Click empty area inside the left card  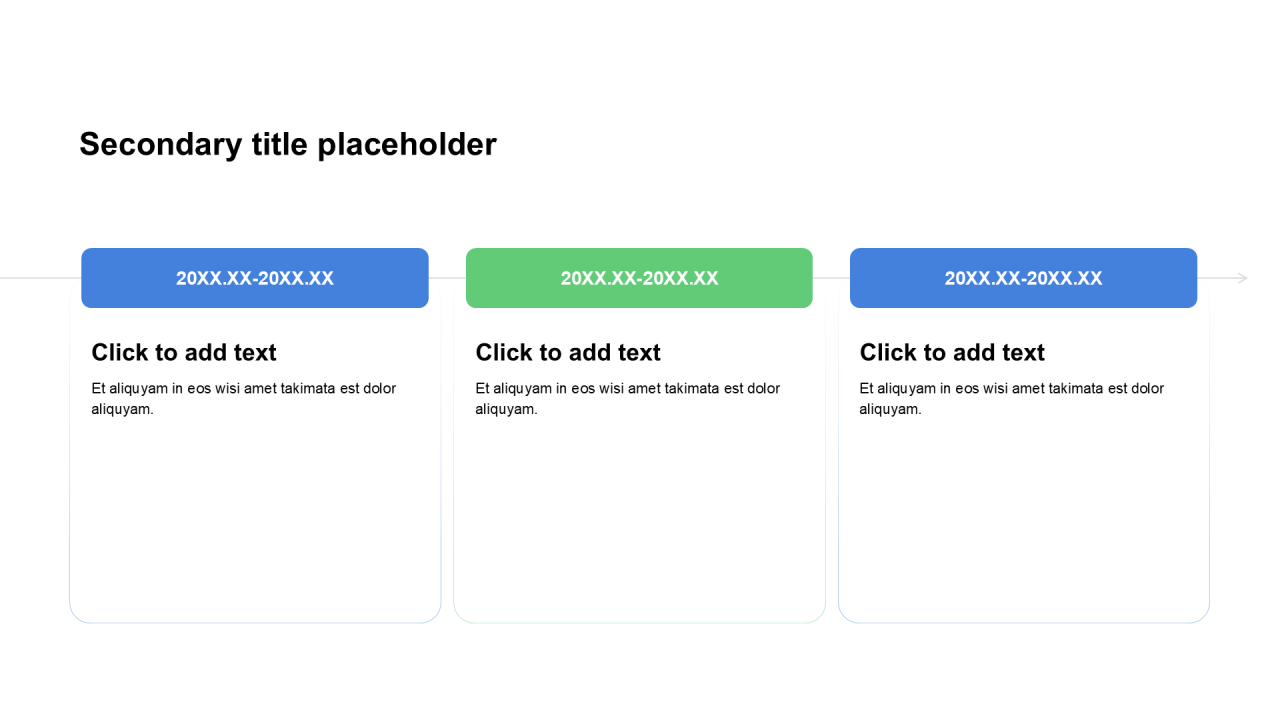point(255,520)
